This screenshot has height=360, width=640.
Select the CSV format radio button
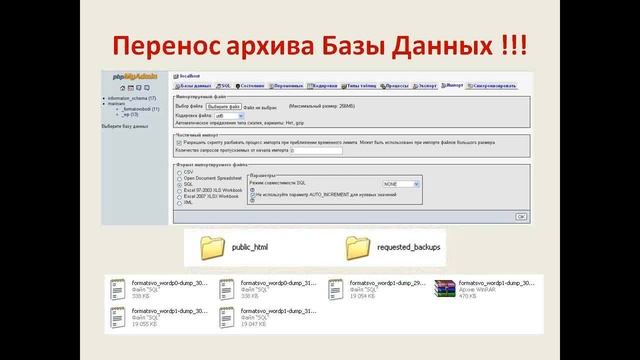[179, 173]
